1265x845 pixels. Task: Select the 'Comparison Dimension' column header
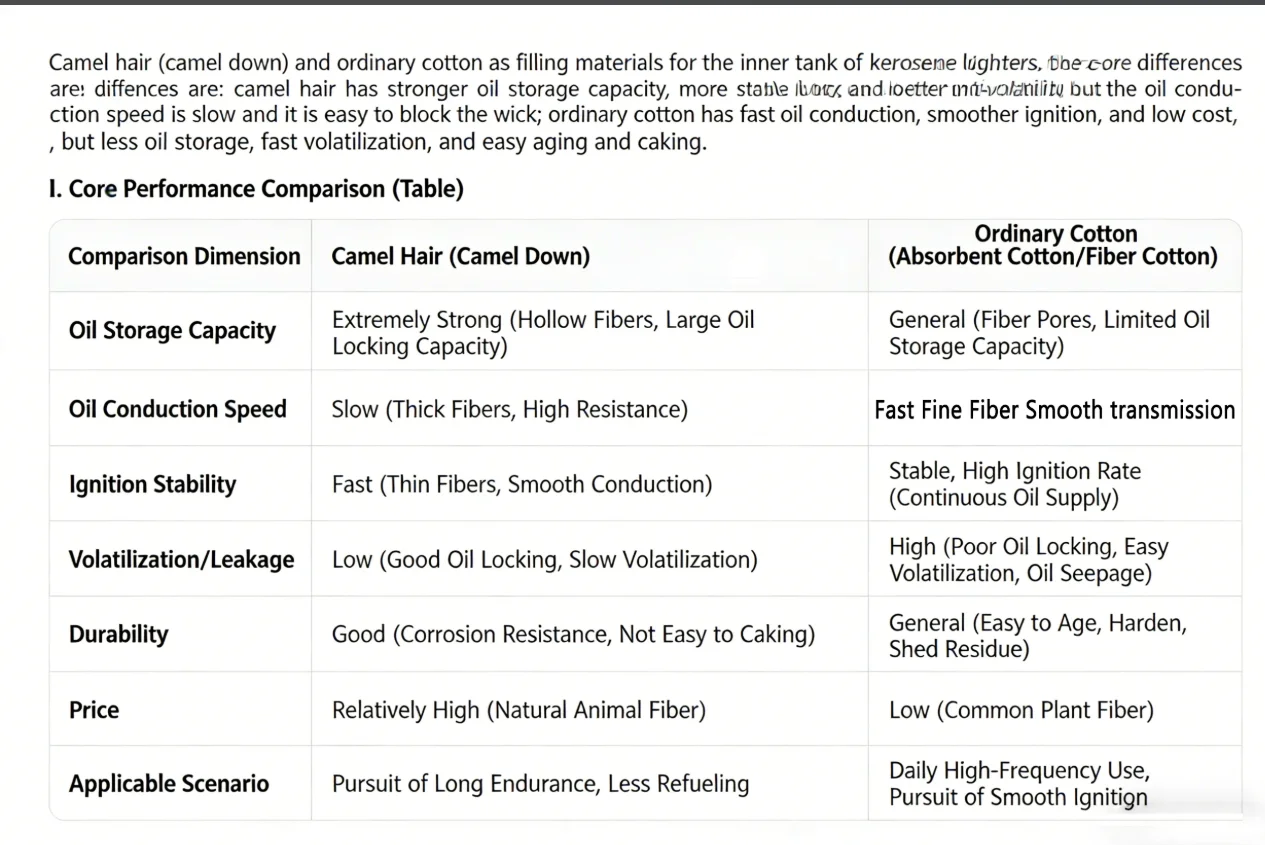184,256
